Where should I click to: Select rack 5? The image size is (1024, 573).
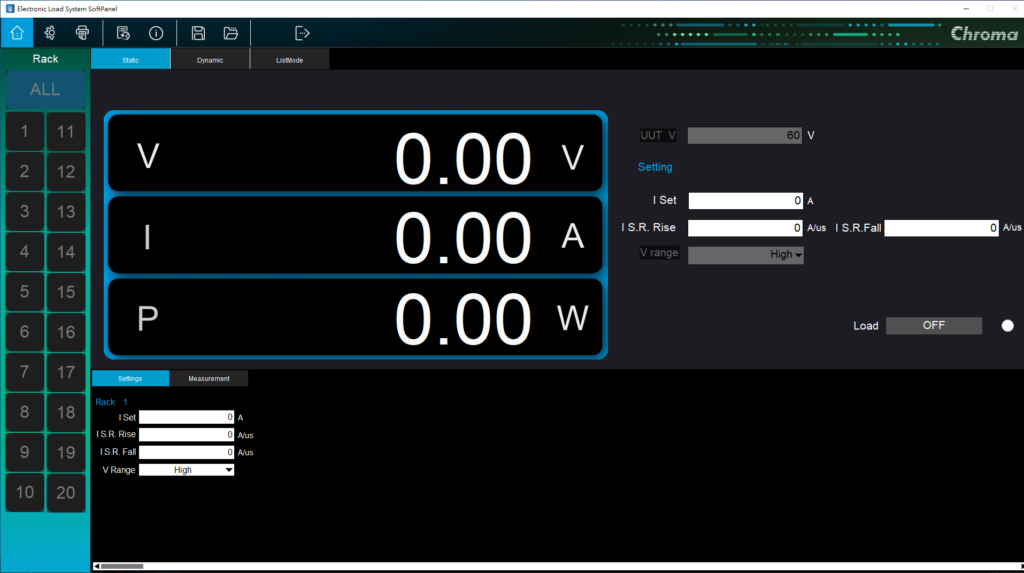click(25, 291)
